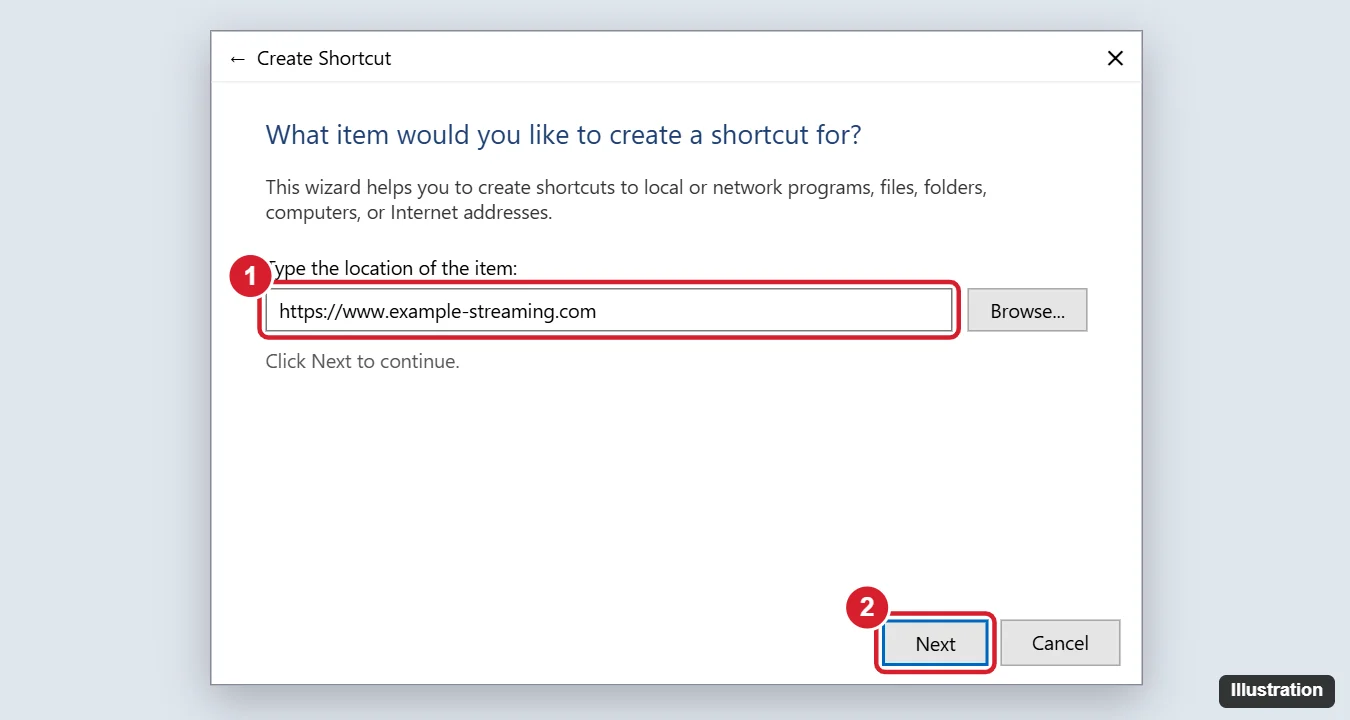Click Next to continue the wizard

point(935,643)
